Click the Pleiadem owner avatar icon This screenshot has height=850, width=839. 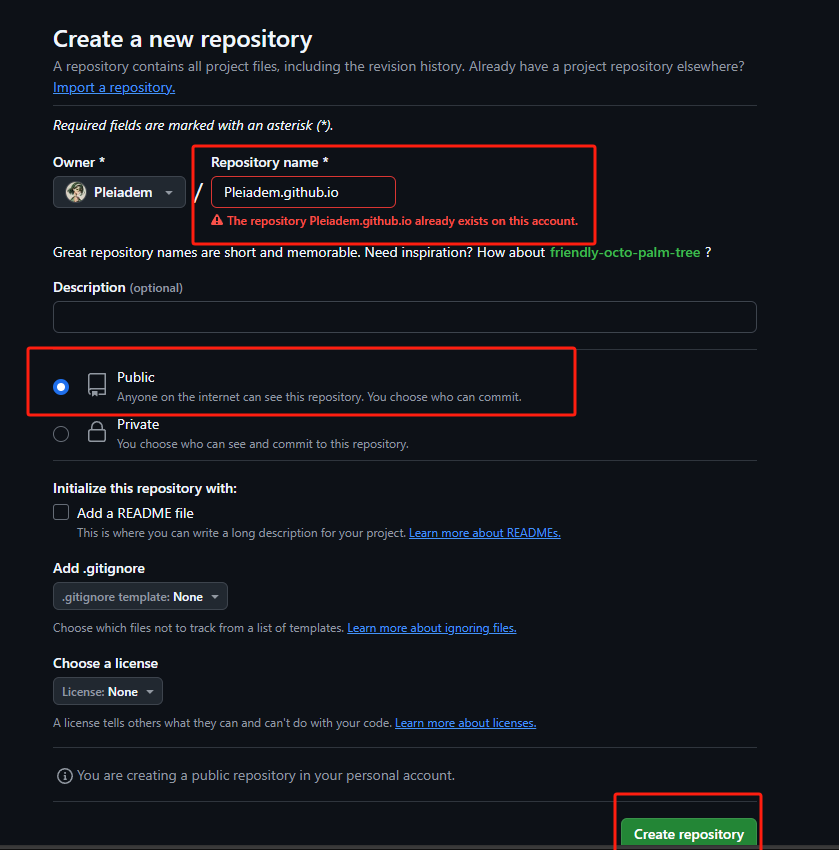point(76,192)
